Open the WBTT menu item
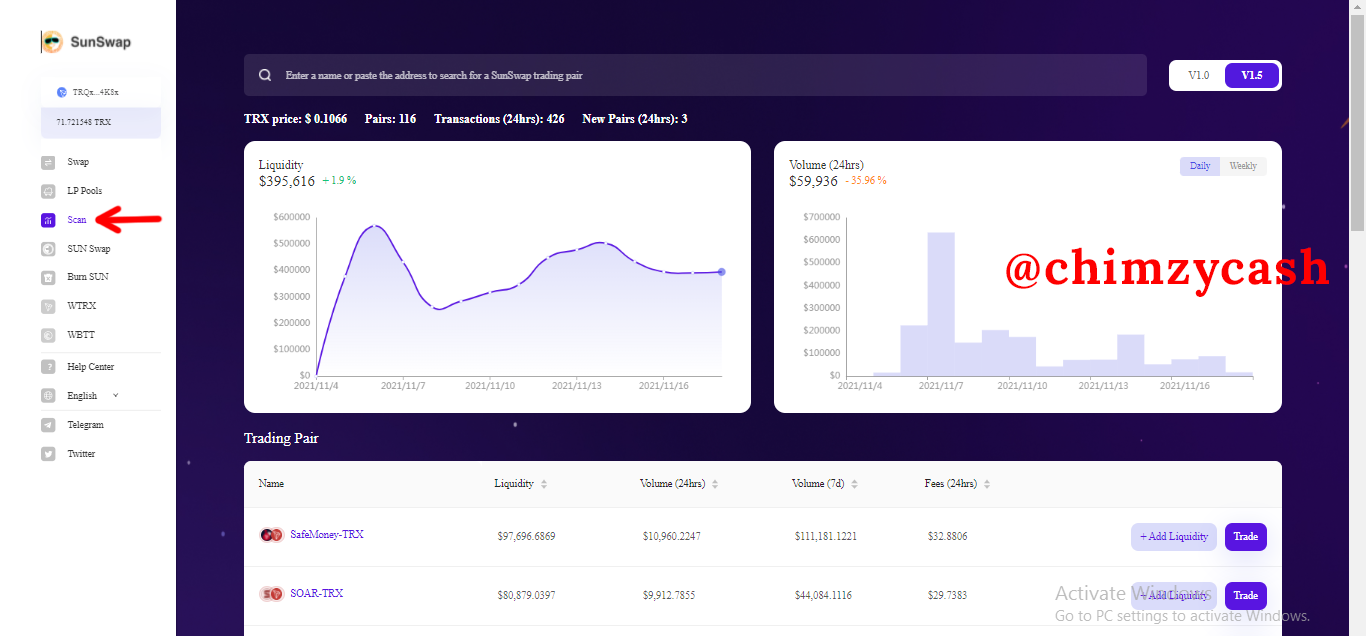1366x636 pixels. click(81, 335)
